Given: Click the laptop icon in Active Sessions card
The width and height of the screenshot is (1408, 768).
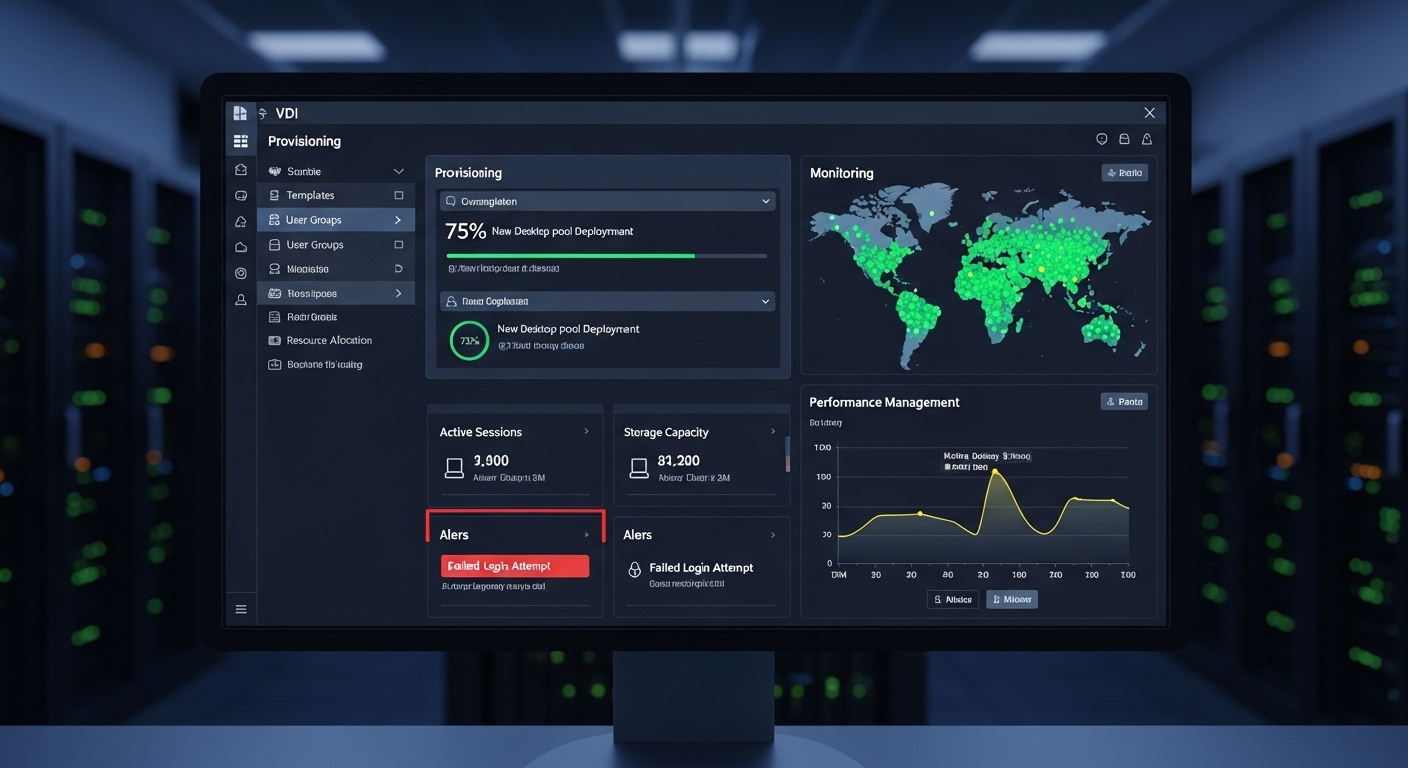Looking at the screenshot, I should tap(454, 467).
